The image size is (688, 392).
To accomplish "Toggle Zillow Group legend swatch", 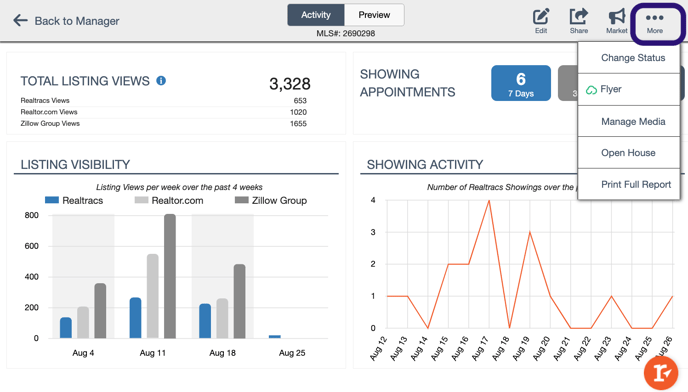I will [242, 200].
